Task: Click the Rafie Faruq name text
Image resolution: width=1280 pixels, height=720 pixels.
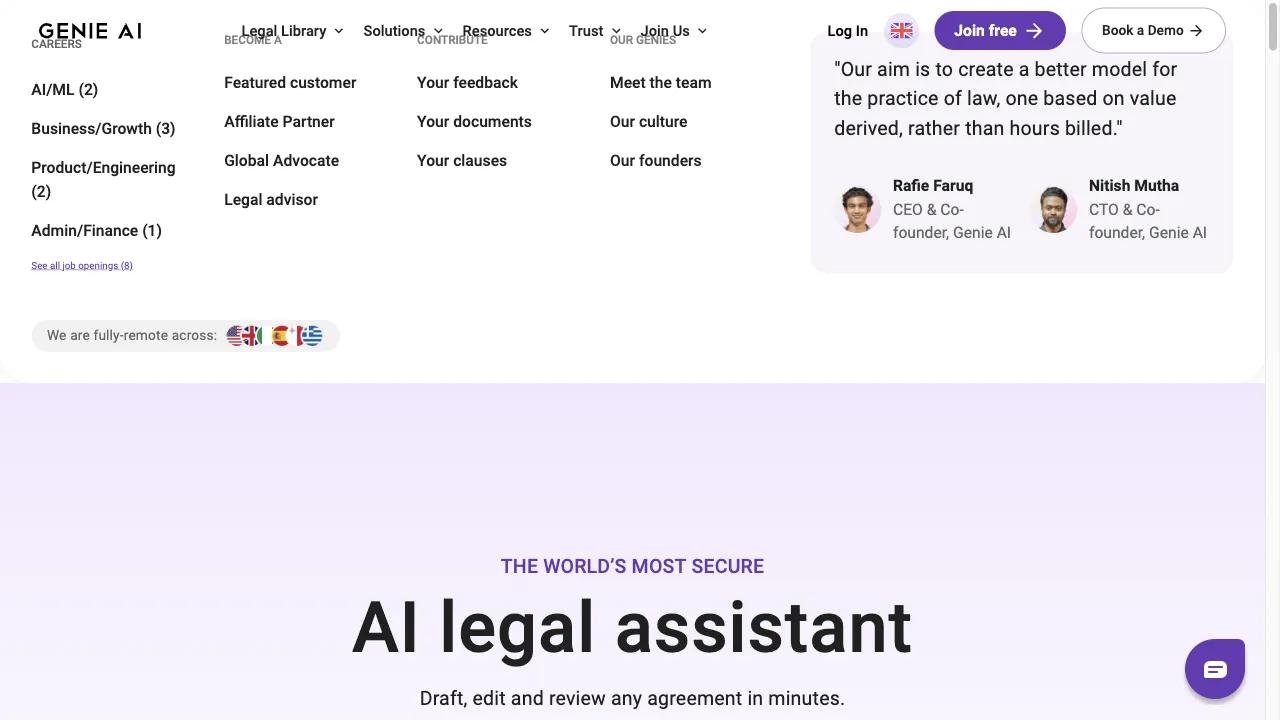Action: (933, 186)
